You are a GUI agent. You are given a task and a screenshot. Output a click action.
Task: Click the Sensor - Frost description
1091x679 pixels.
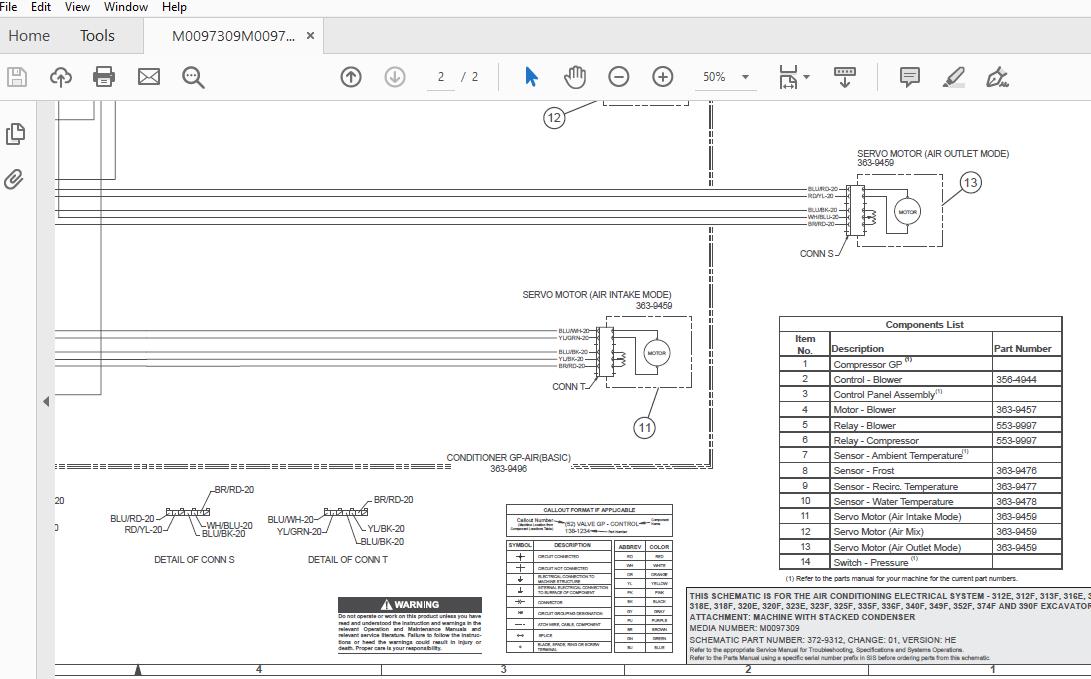coord(863,471)
